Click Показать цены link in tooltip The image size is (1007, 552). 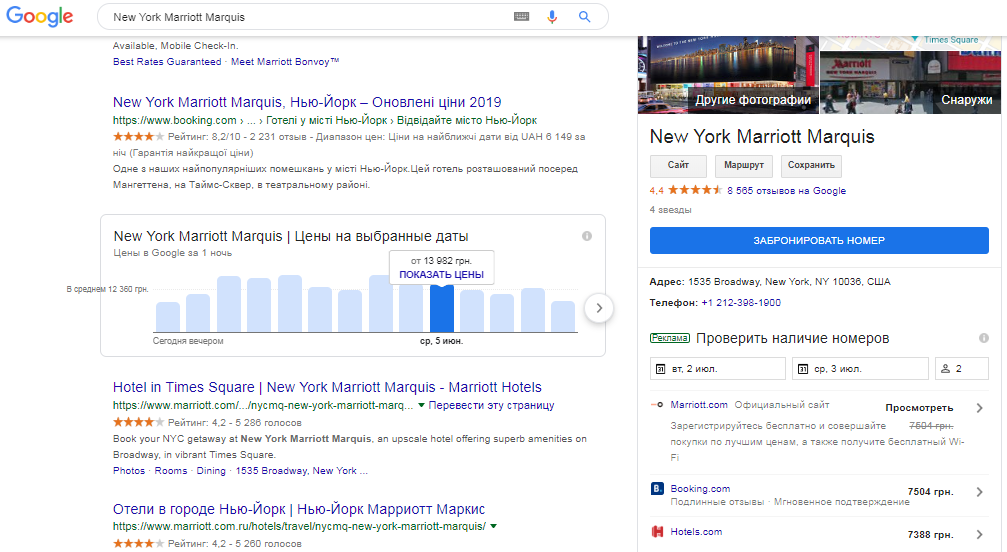pyautogui.click(x=441, y=275)
